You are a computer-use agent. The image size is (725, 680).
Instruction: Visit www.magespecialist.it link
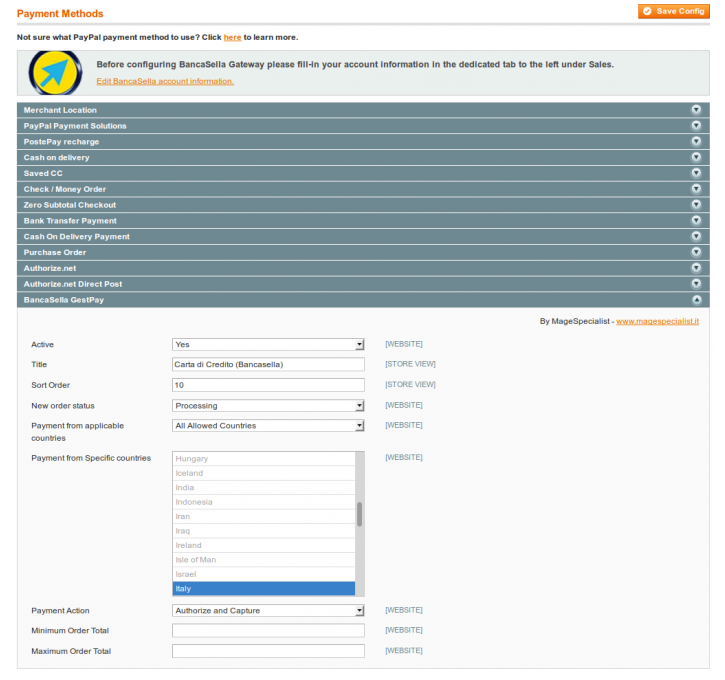coord(657,321)
